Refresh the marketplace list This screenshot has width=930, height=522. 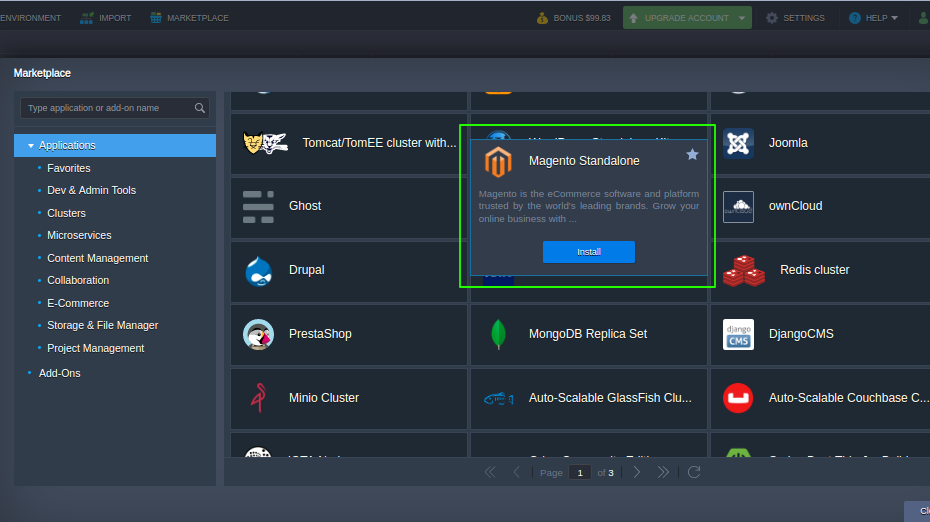pyautogui.click(x=694, y=472)
